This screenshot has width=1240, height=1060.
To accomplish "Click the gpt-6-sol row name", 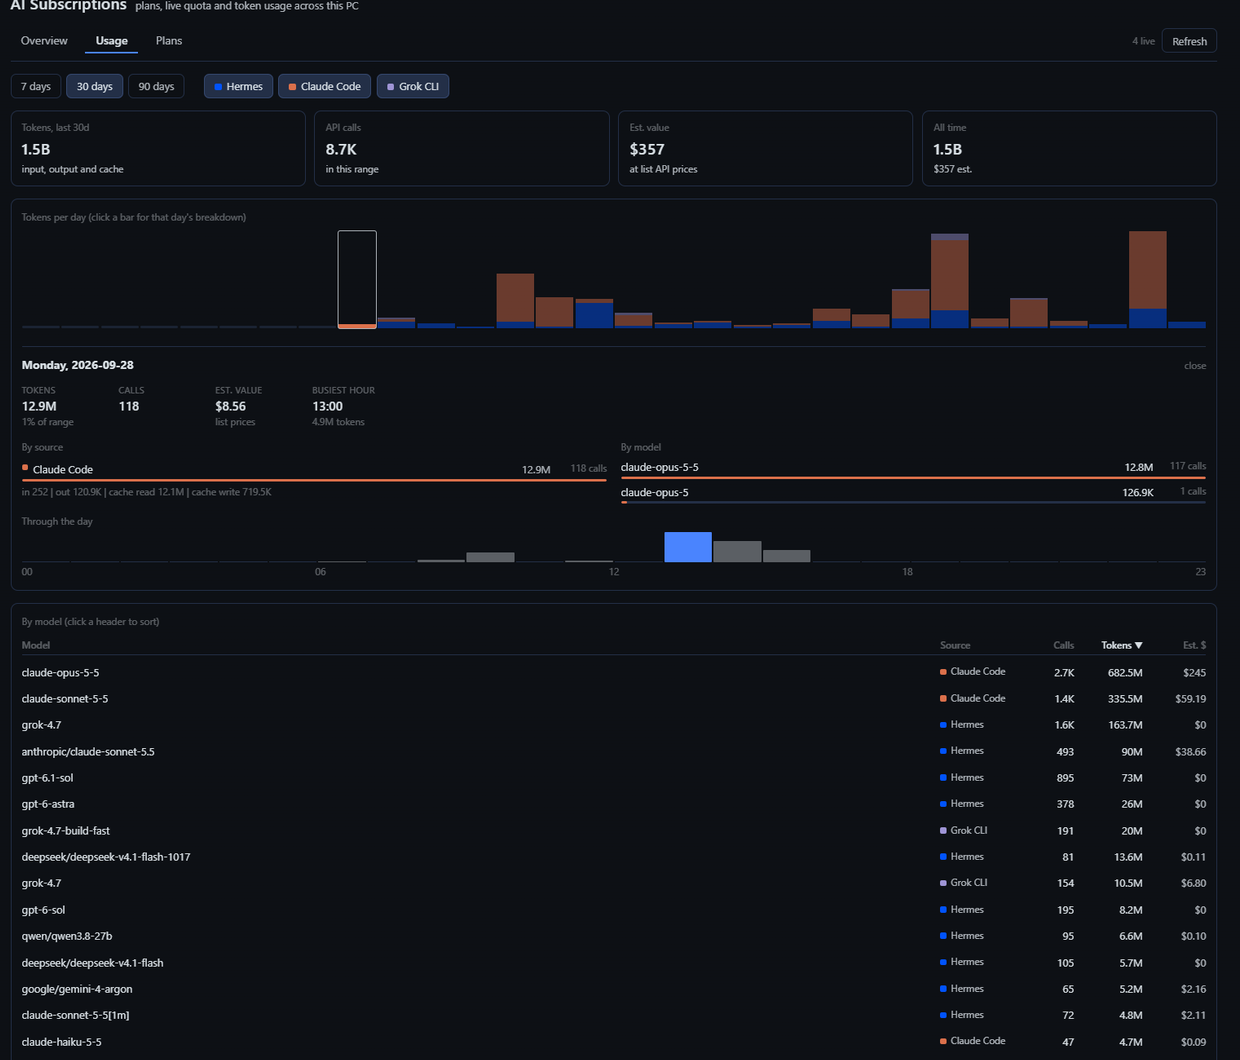I will click(43, 910).
